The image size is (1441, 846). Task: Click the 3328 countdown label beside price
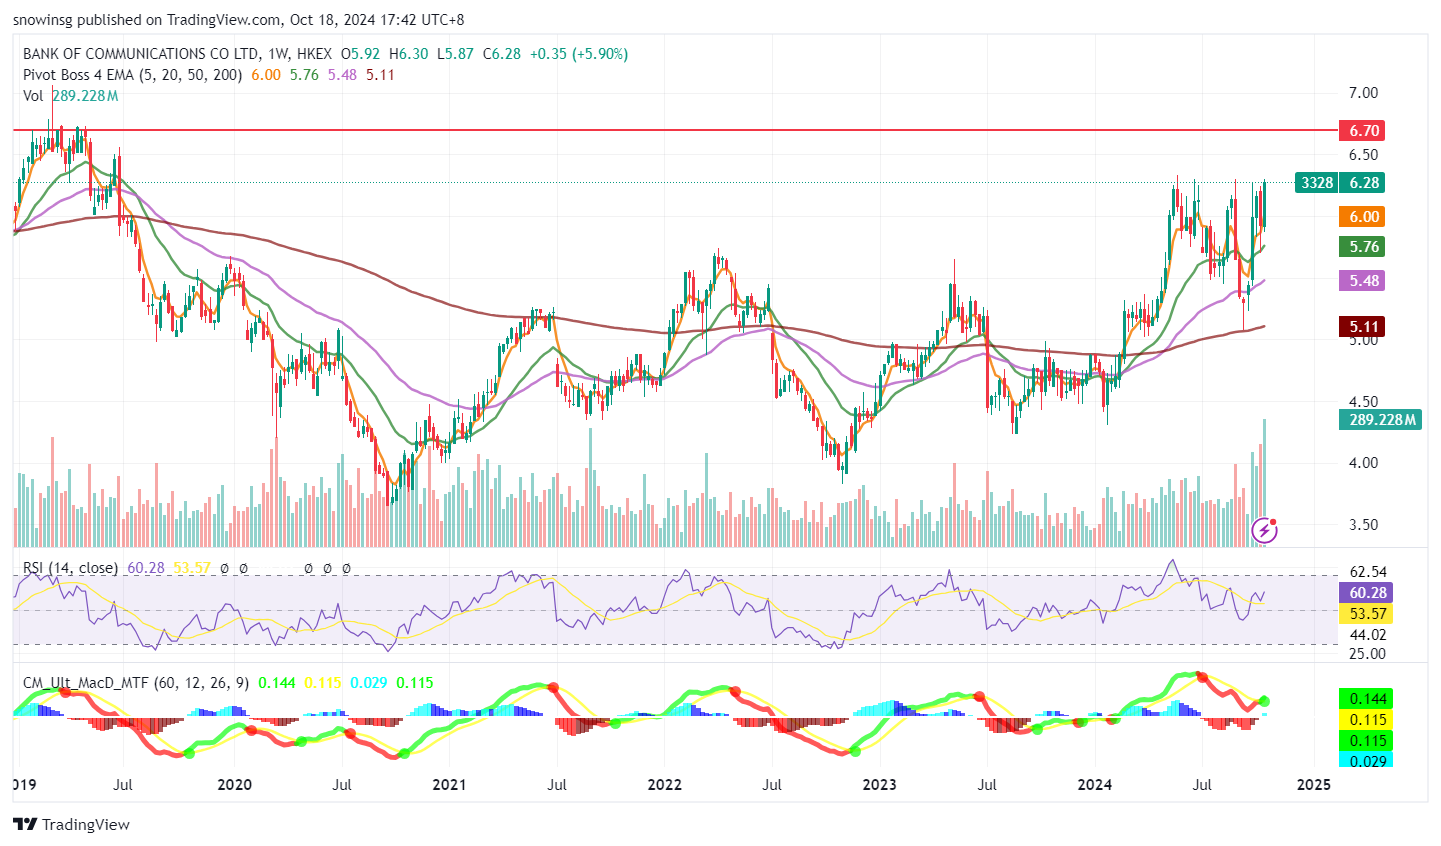pyautogui.click(x=1317, y=182)
